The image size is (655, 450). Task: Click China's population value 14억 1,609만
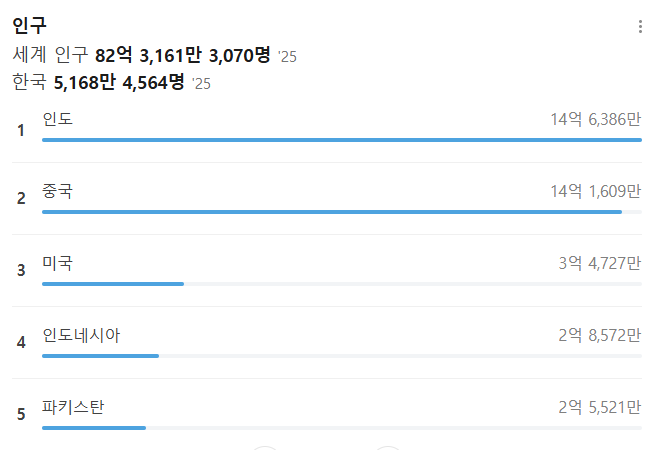coord(595,192)
